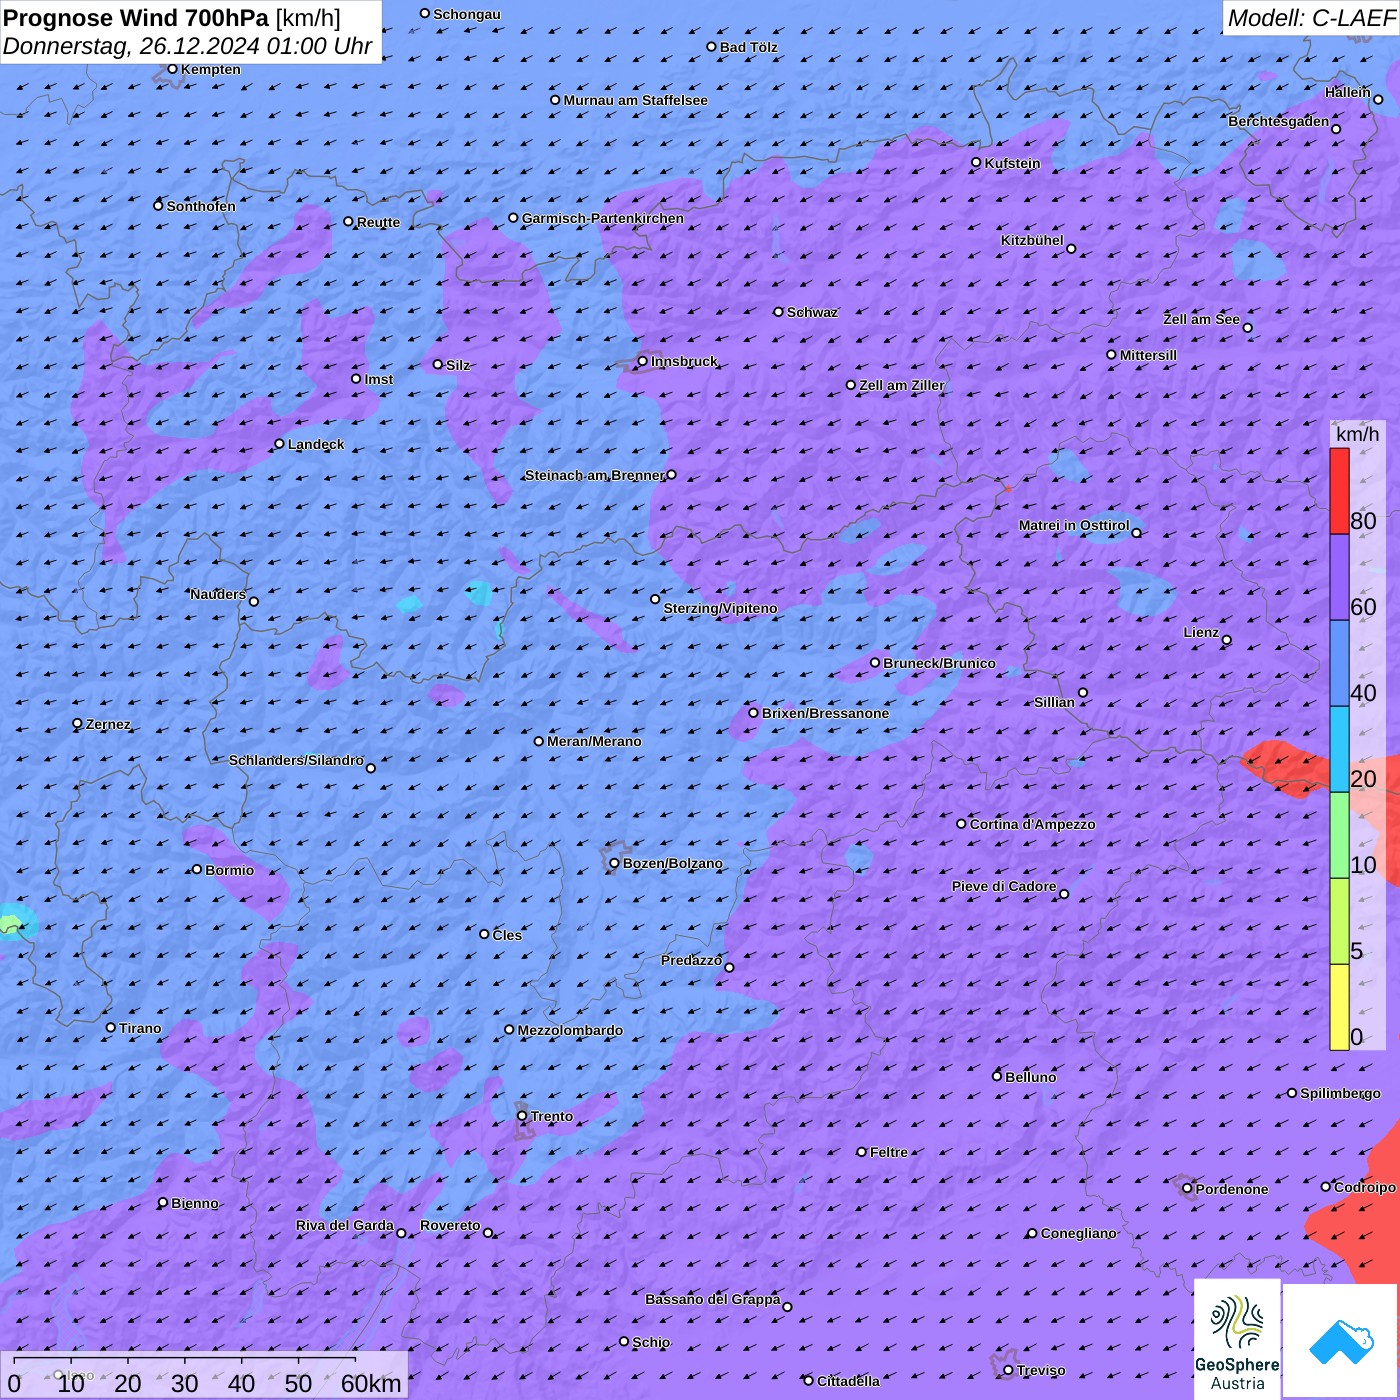The width and height of the screenshot is (1400, 1400).
Task: Click the Zernez city marker
Action: [x=78, y=724]
